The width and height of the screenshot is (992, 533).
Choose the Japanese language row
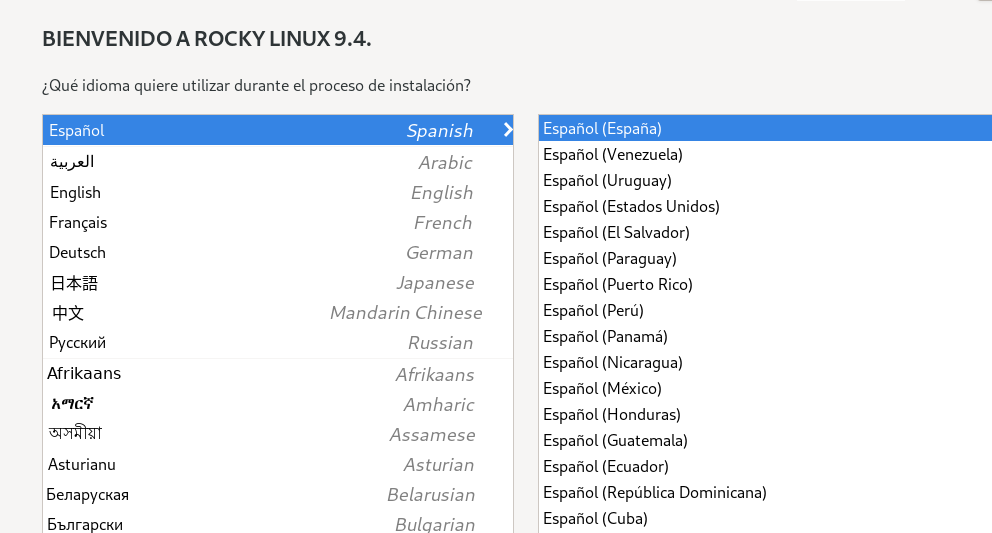click(x=278, y=283)
